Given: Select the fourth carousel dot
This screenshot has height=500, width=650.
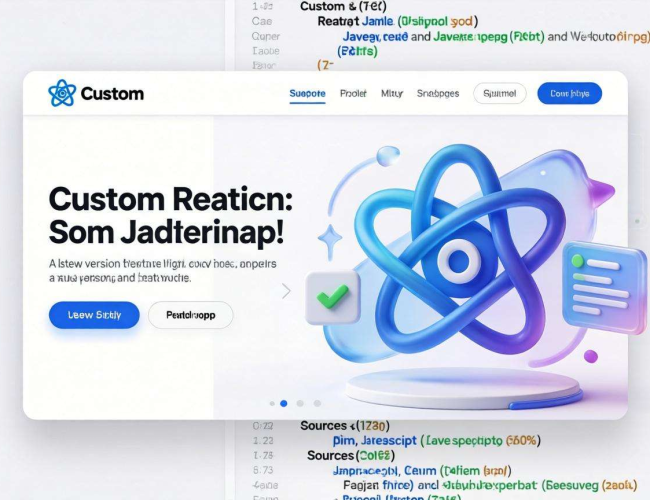Looking at the screenshot, I should [317, 403].
